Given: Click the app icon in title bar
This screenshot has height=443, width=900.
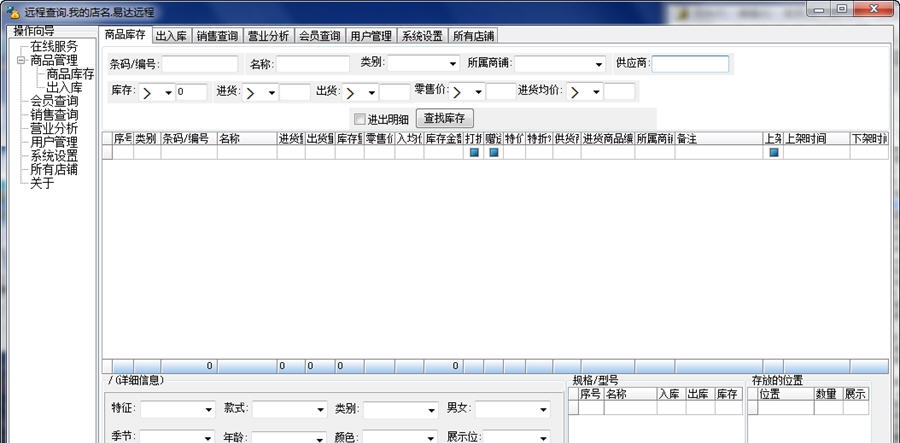Looking at the screenshot, I should pos(13,11).
